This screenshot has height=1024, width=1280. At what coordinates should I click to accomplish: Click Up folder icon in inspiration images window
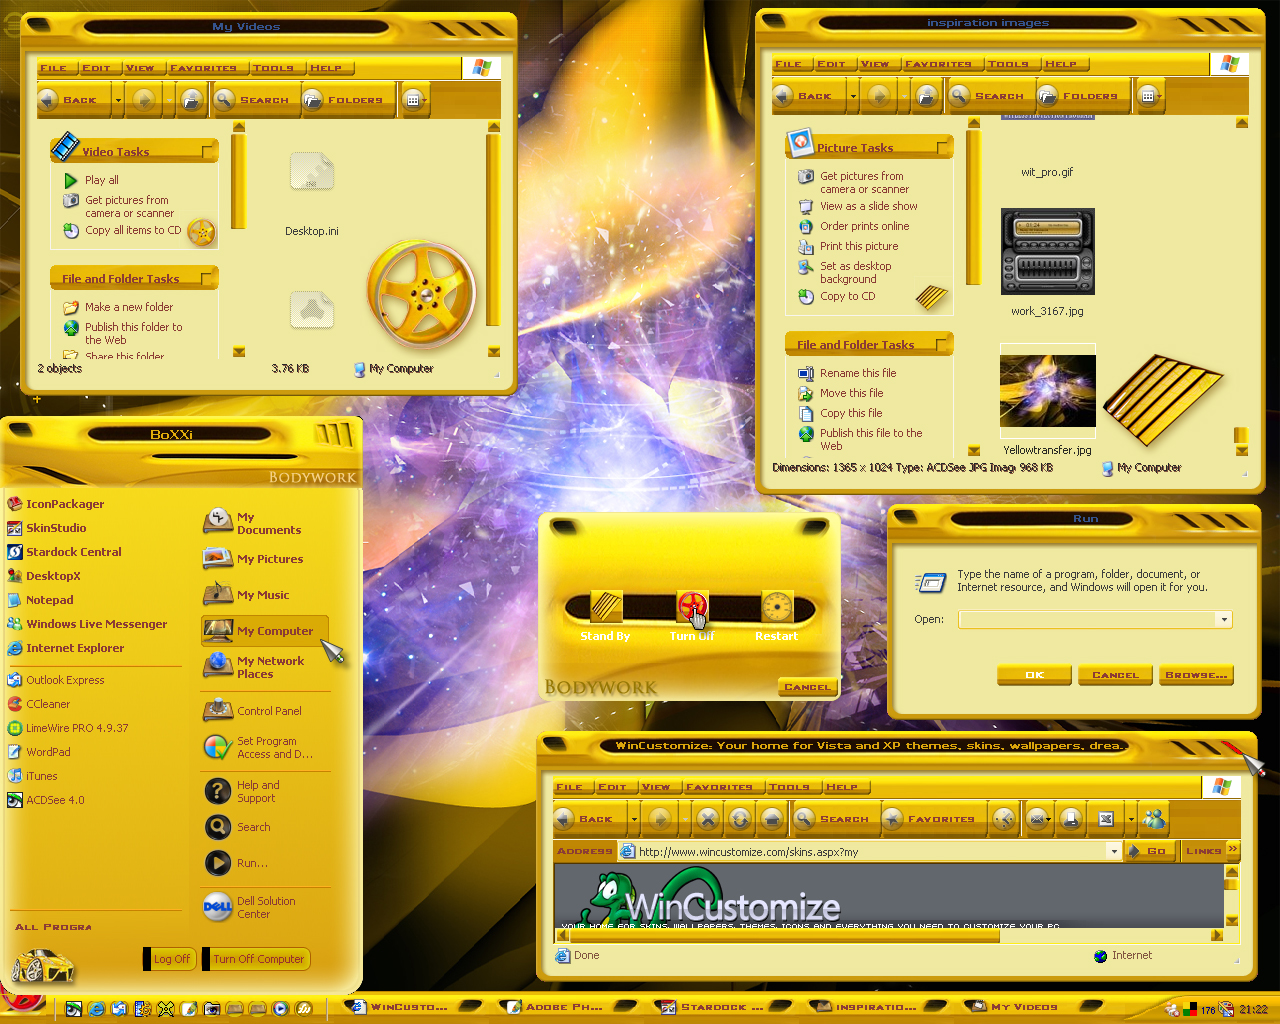[927, 95]
